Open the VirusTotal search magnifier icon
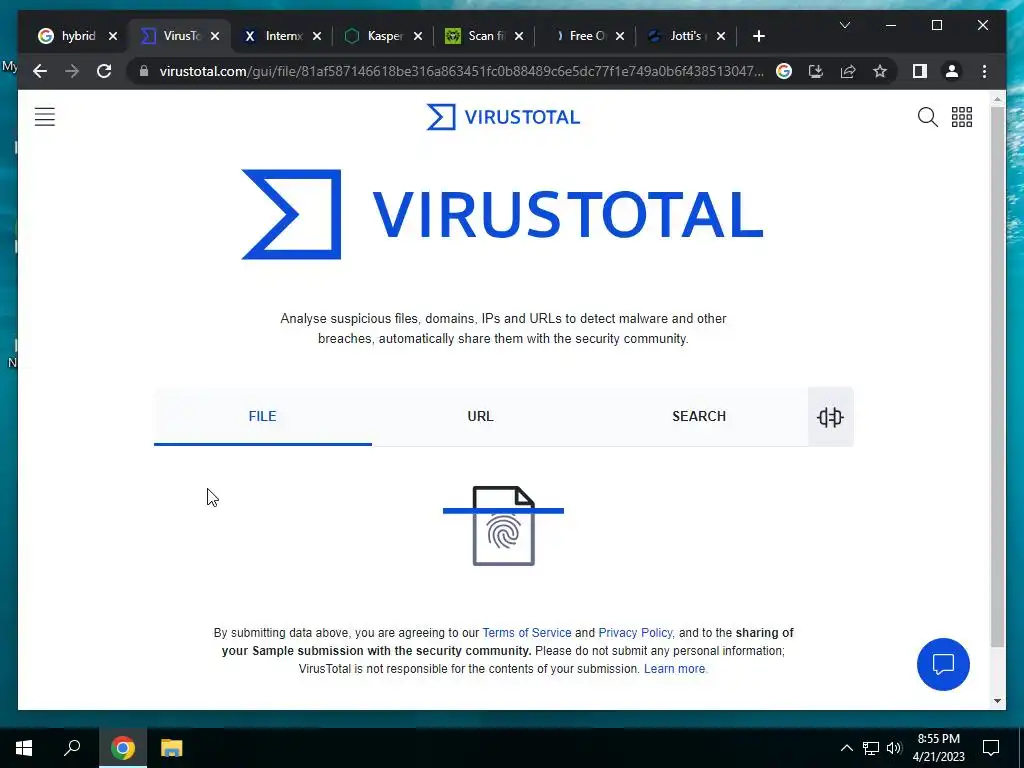The width and height of the screenshot is (1024, 768). pyautogui.click(x=927, y=117)
